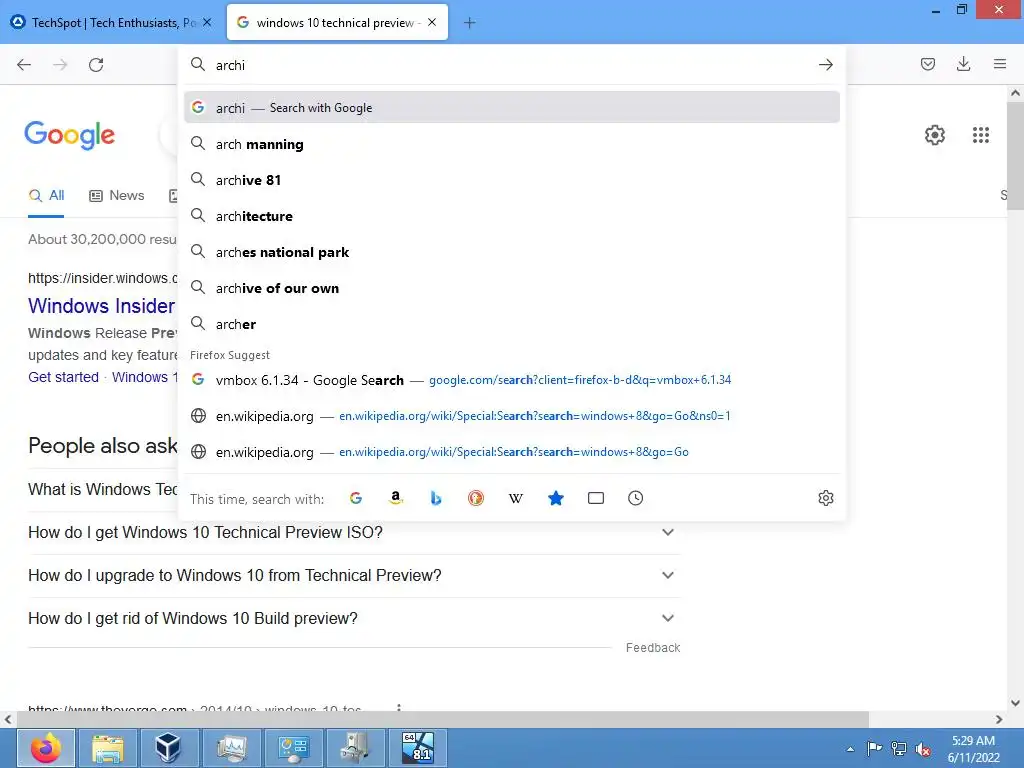1024x768 pixels.
Task: Search bookmarks using the star icon
Action: pyautogui.click(x=556, y=498)
